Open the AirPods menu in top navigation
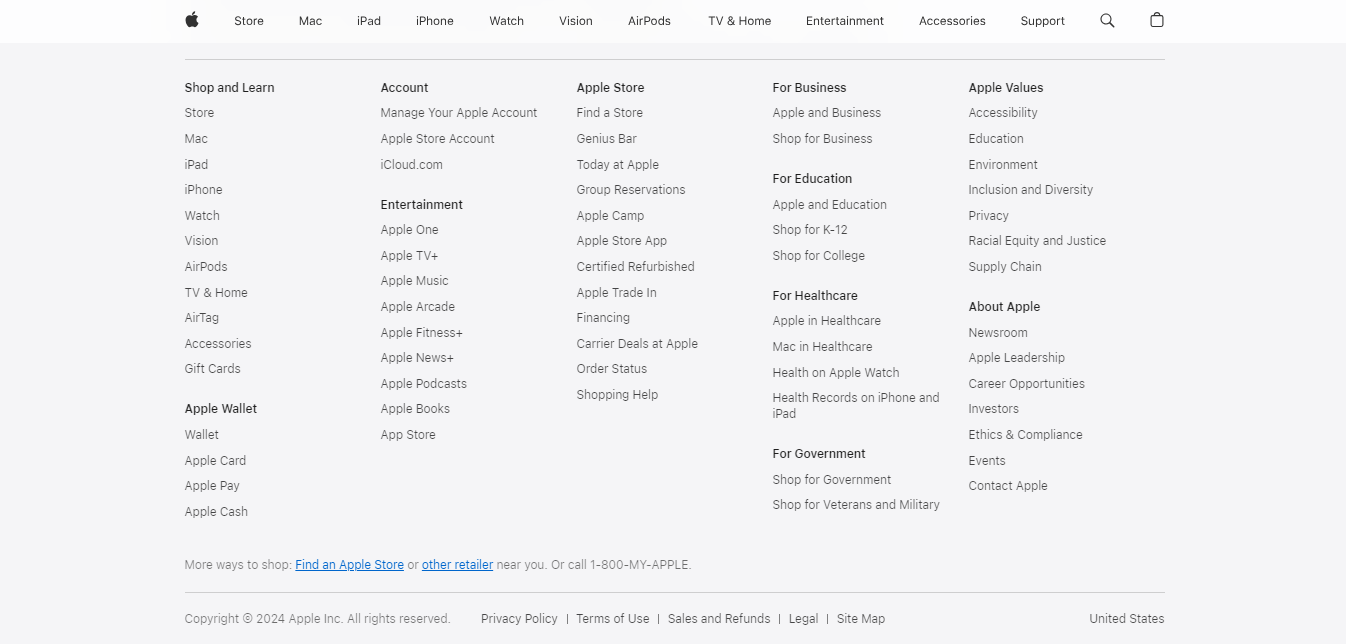Screen dimensions: 1346x644 click(x=650, y=21)
